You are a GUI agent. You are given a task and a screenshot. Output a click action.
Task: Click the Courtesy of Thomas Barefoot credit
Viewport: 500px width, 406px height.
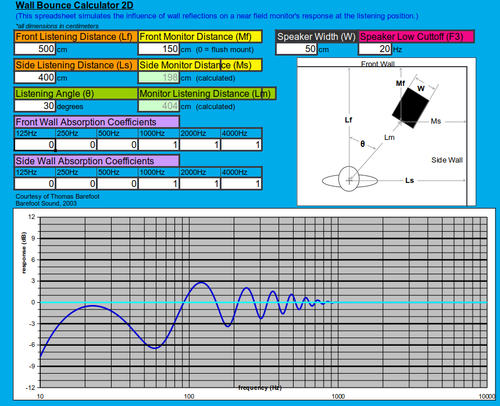pyautogui.click(x=57, y=196)
